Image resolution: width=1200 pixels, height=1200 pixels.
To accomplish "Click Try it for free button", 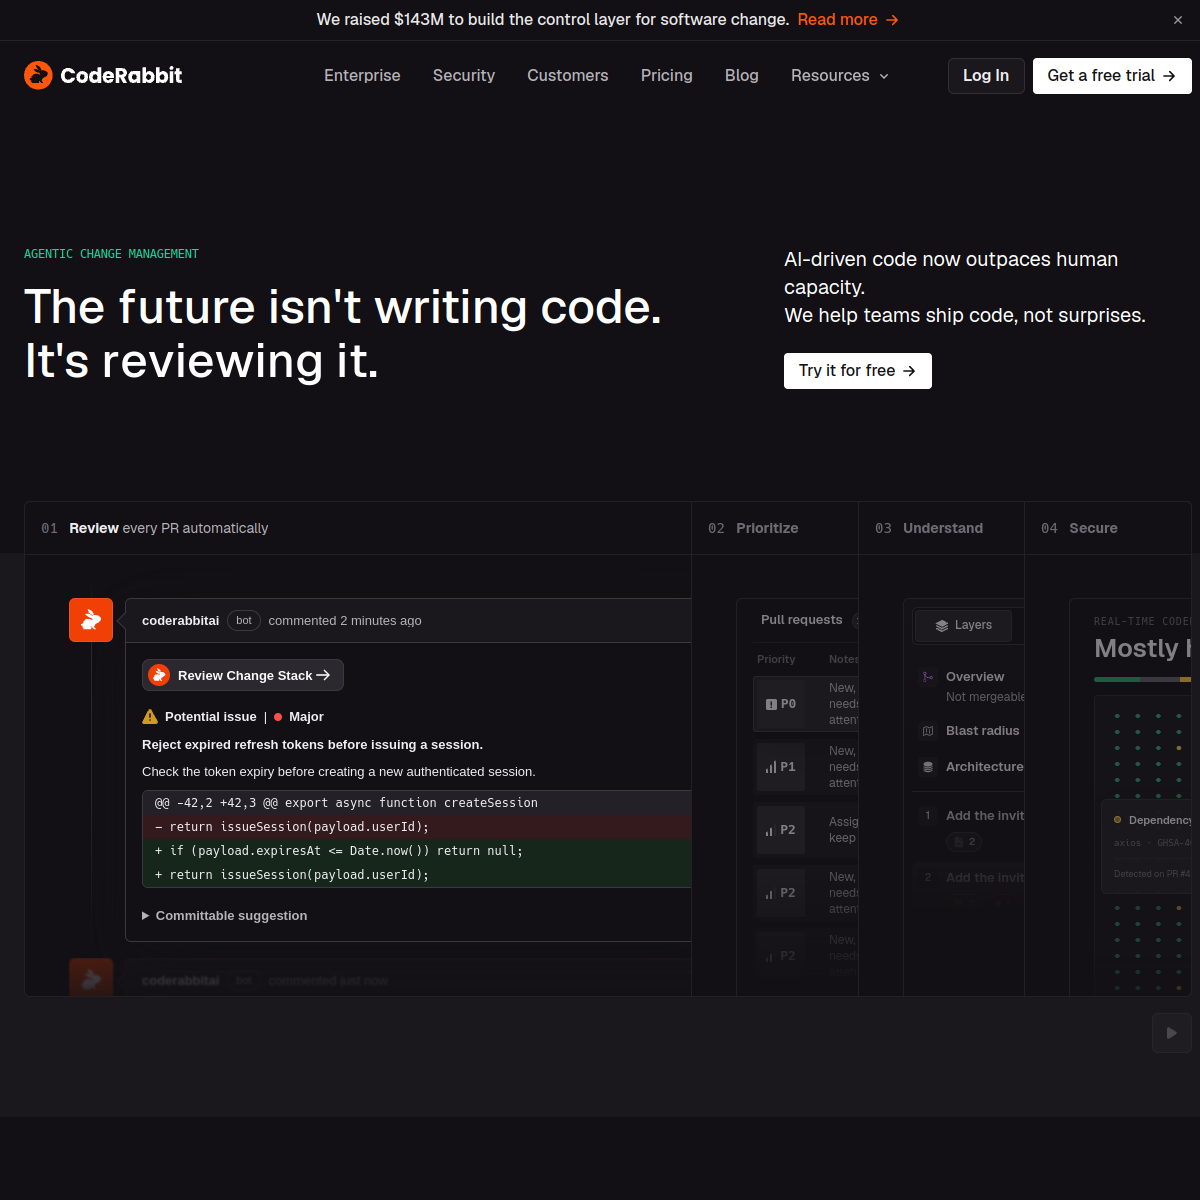I will coord(858,371).
